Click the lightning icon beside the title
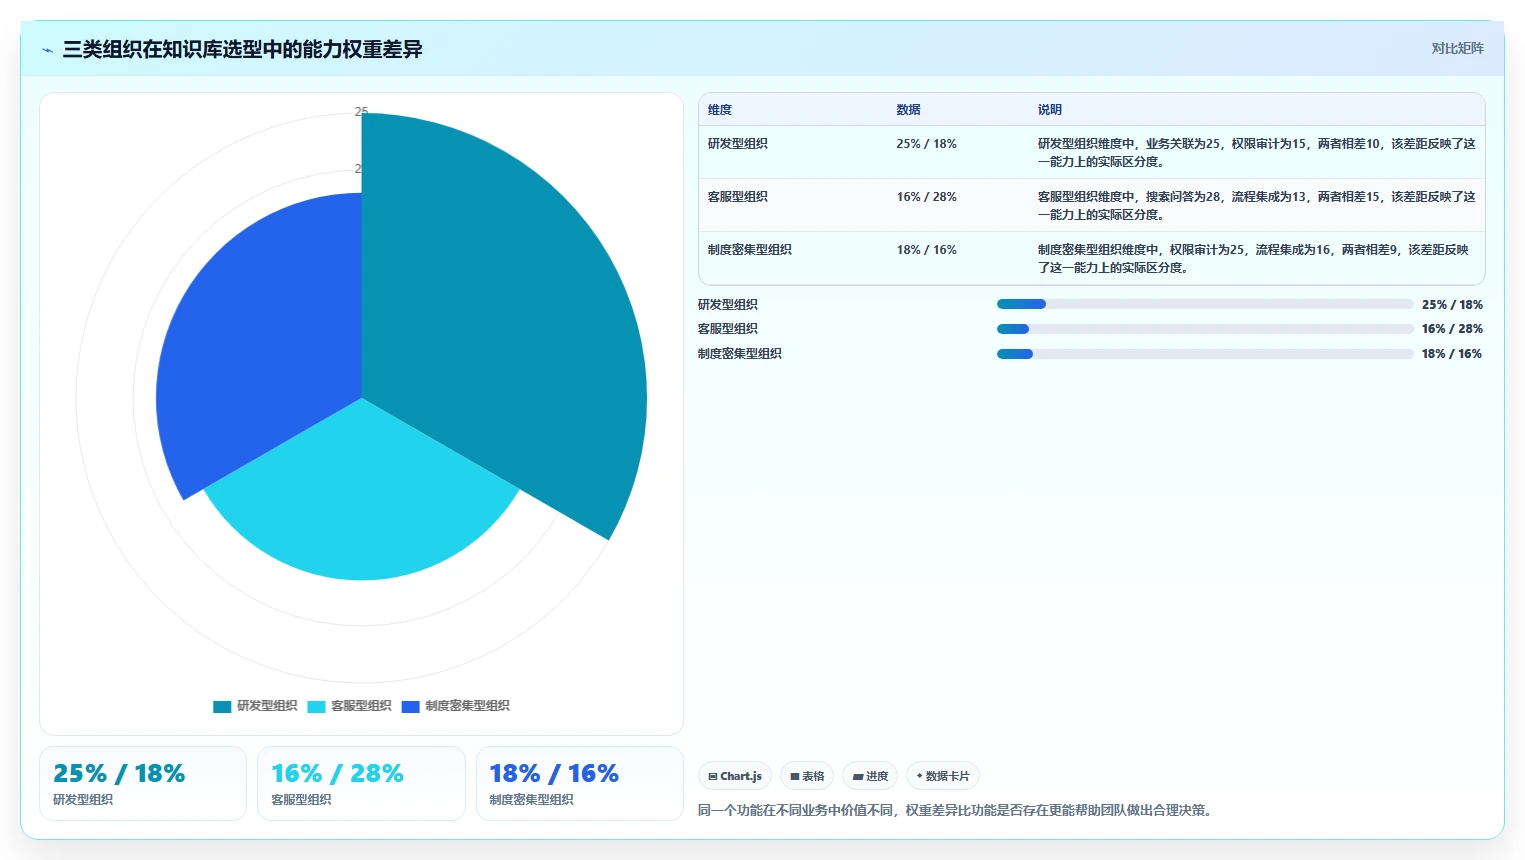This screenshot has width=1525, height=860. (47, 50)
